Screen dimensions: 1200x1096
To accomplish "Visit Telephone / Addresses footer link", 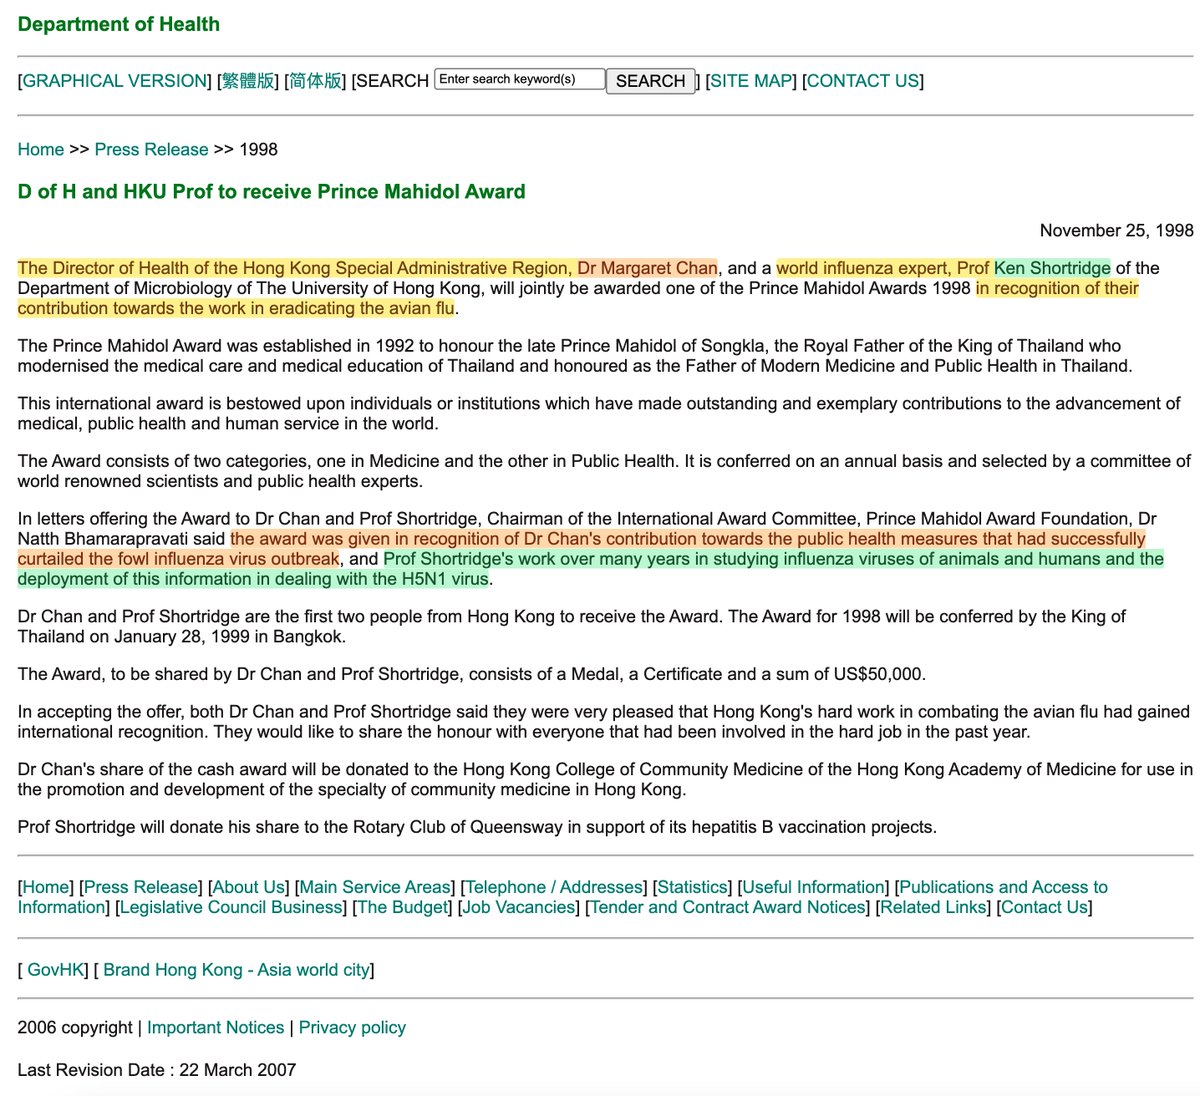I will 553,887.
